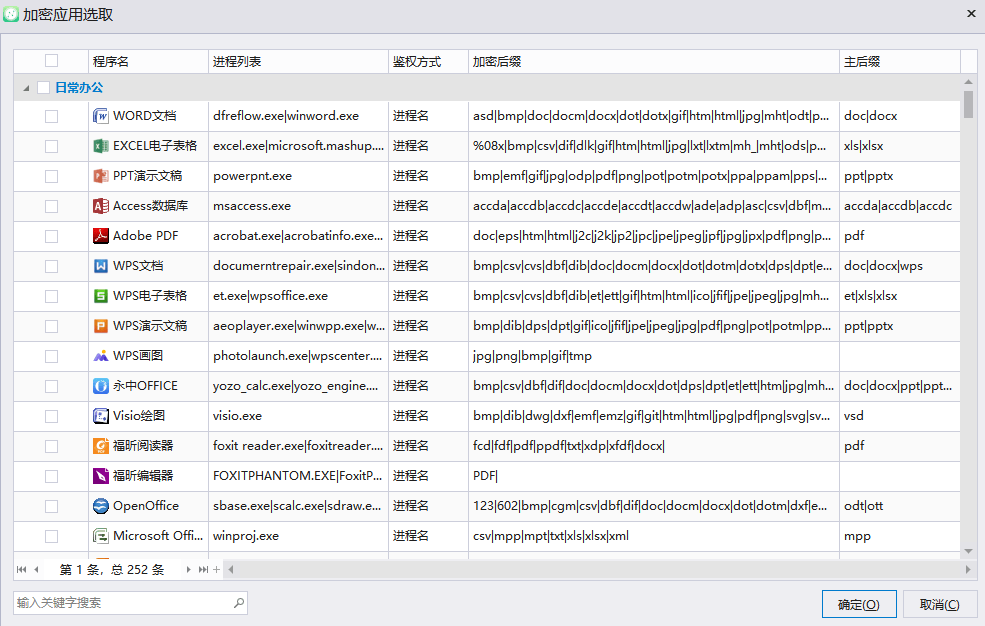Check the 福昕阅读器 row checkbox

(52, 446)
